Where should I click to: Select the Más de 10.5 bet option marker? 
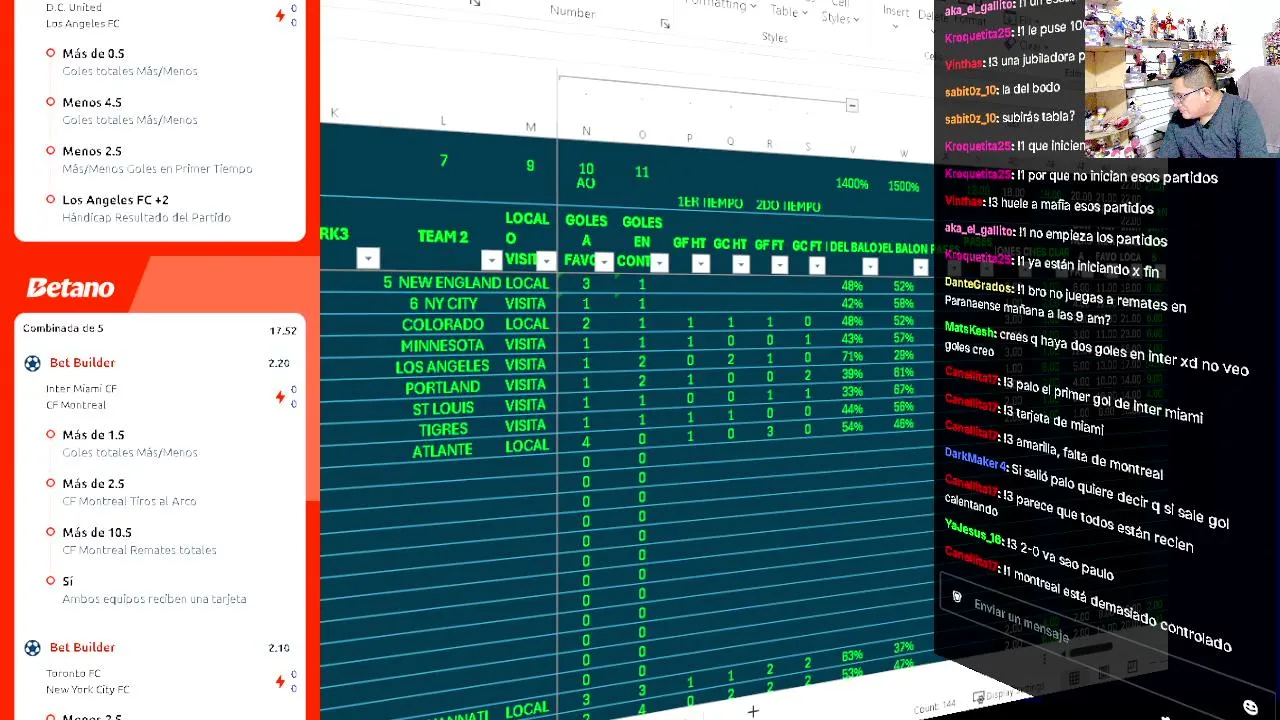[50, 533]
